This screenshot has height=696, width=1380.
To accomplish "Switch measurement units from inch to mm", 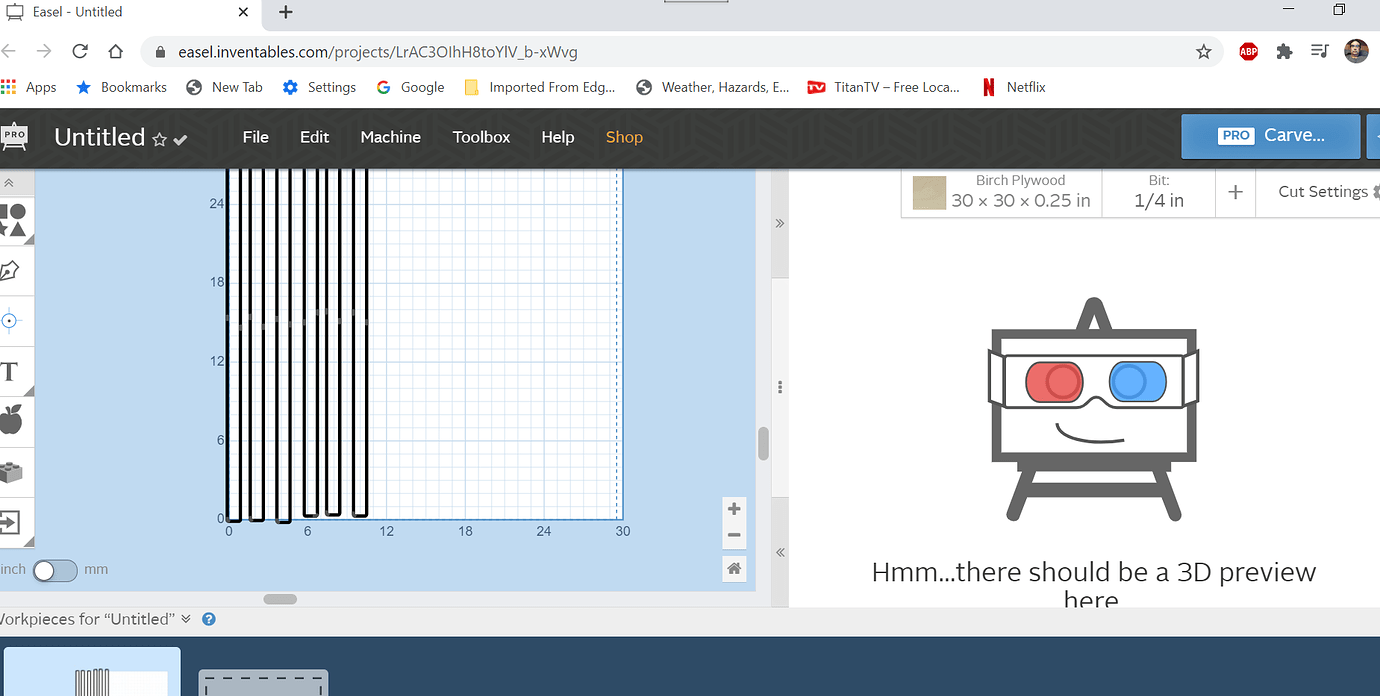I will click(55, 570).
